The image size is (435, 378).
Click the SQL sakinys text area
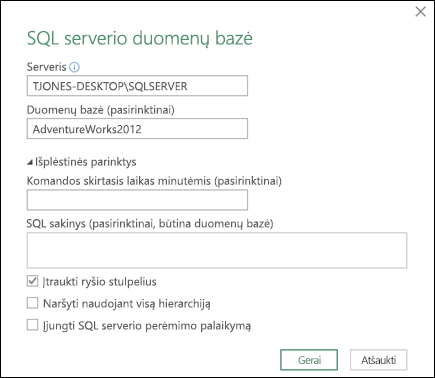click(x=217, y=250)
